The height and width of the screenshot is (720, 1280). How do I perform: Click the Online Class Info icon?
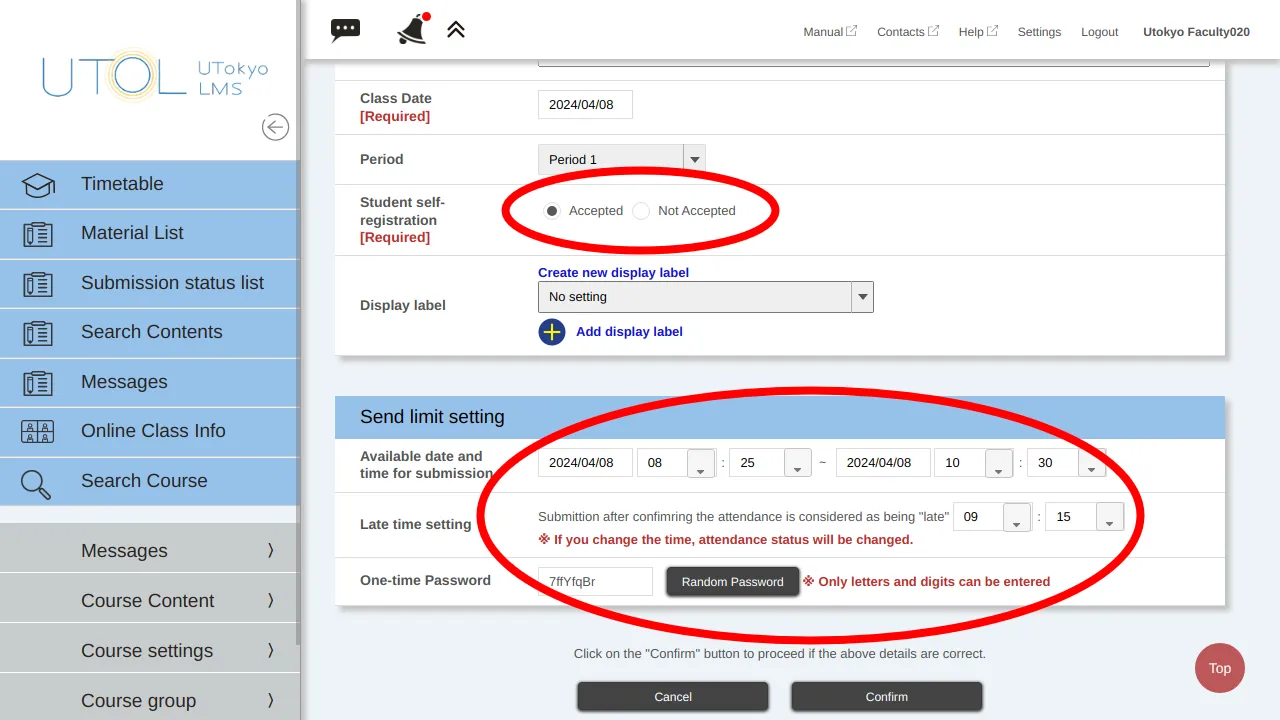pos(38,432)
